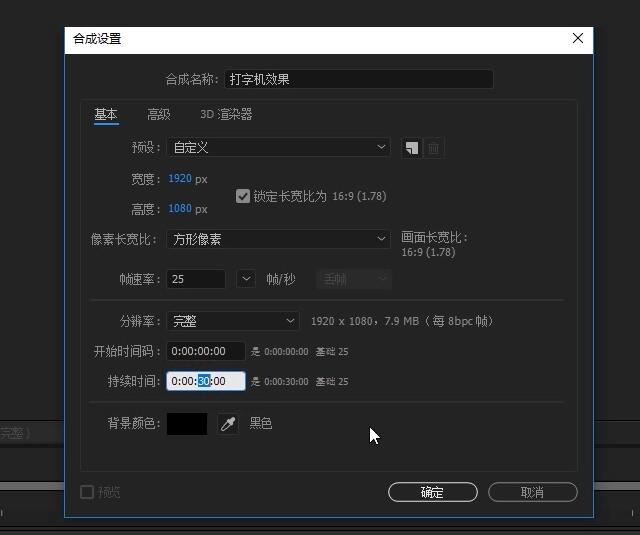Click the width value 1920
Image resolution: width=640 pixels, height=535 pixels.
(x=180, y=178)
